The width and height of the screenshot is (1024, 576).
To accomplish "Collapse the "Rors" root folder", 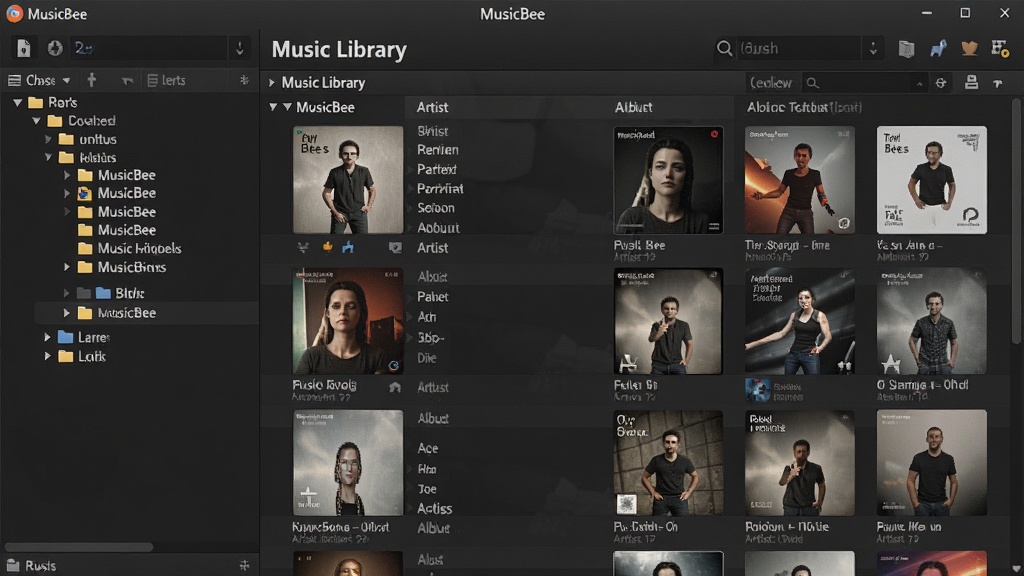I will pos(18,103).
